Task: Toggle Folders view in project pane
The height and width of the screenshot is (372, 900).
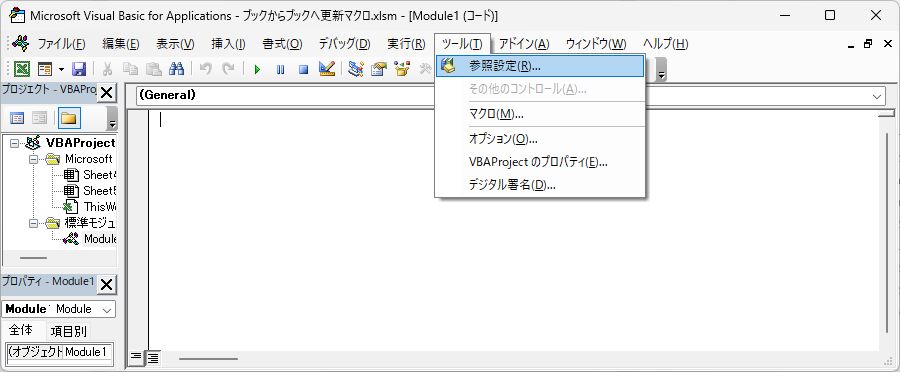Action: [x=69, y=118]
